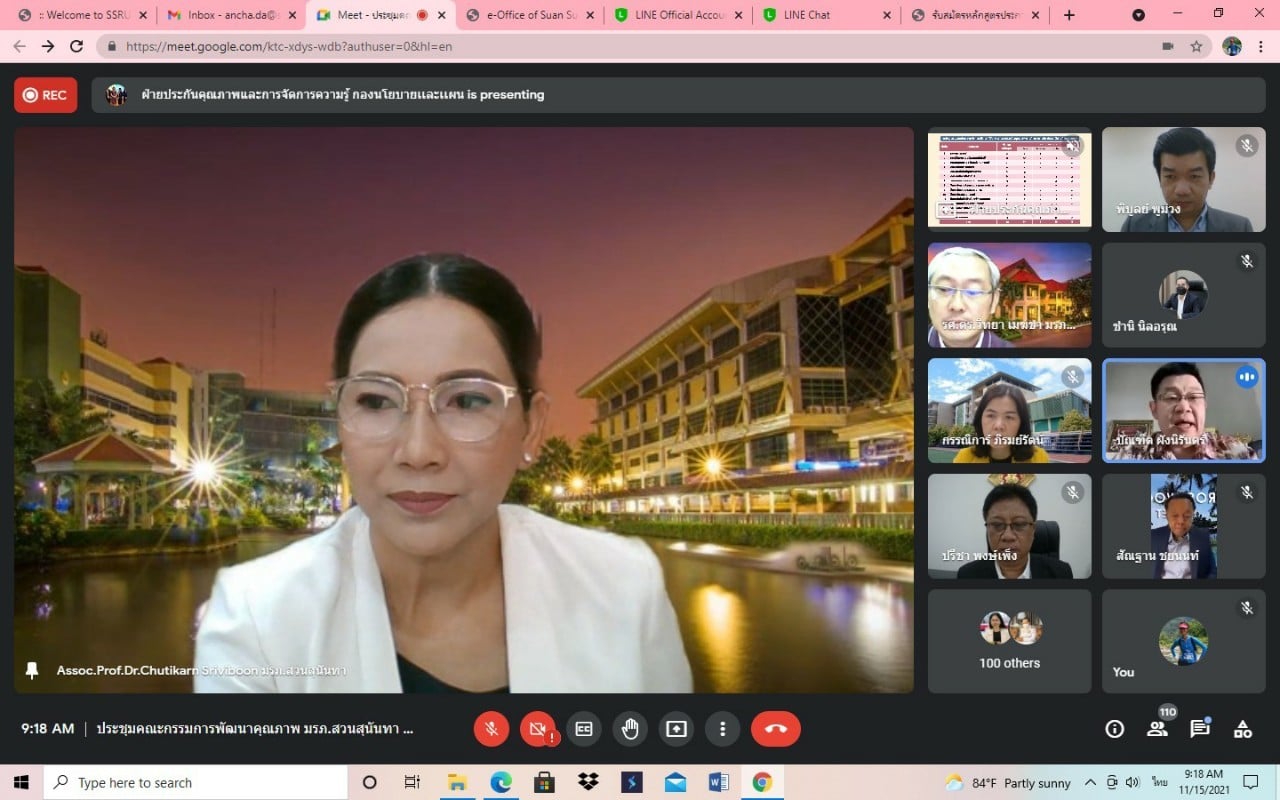Show participants list with 110 badge
This screenshot has width=1280, height=800.
click(x=1157, y=729)
